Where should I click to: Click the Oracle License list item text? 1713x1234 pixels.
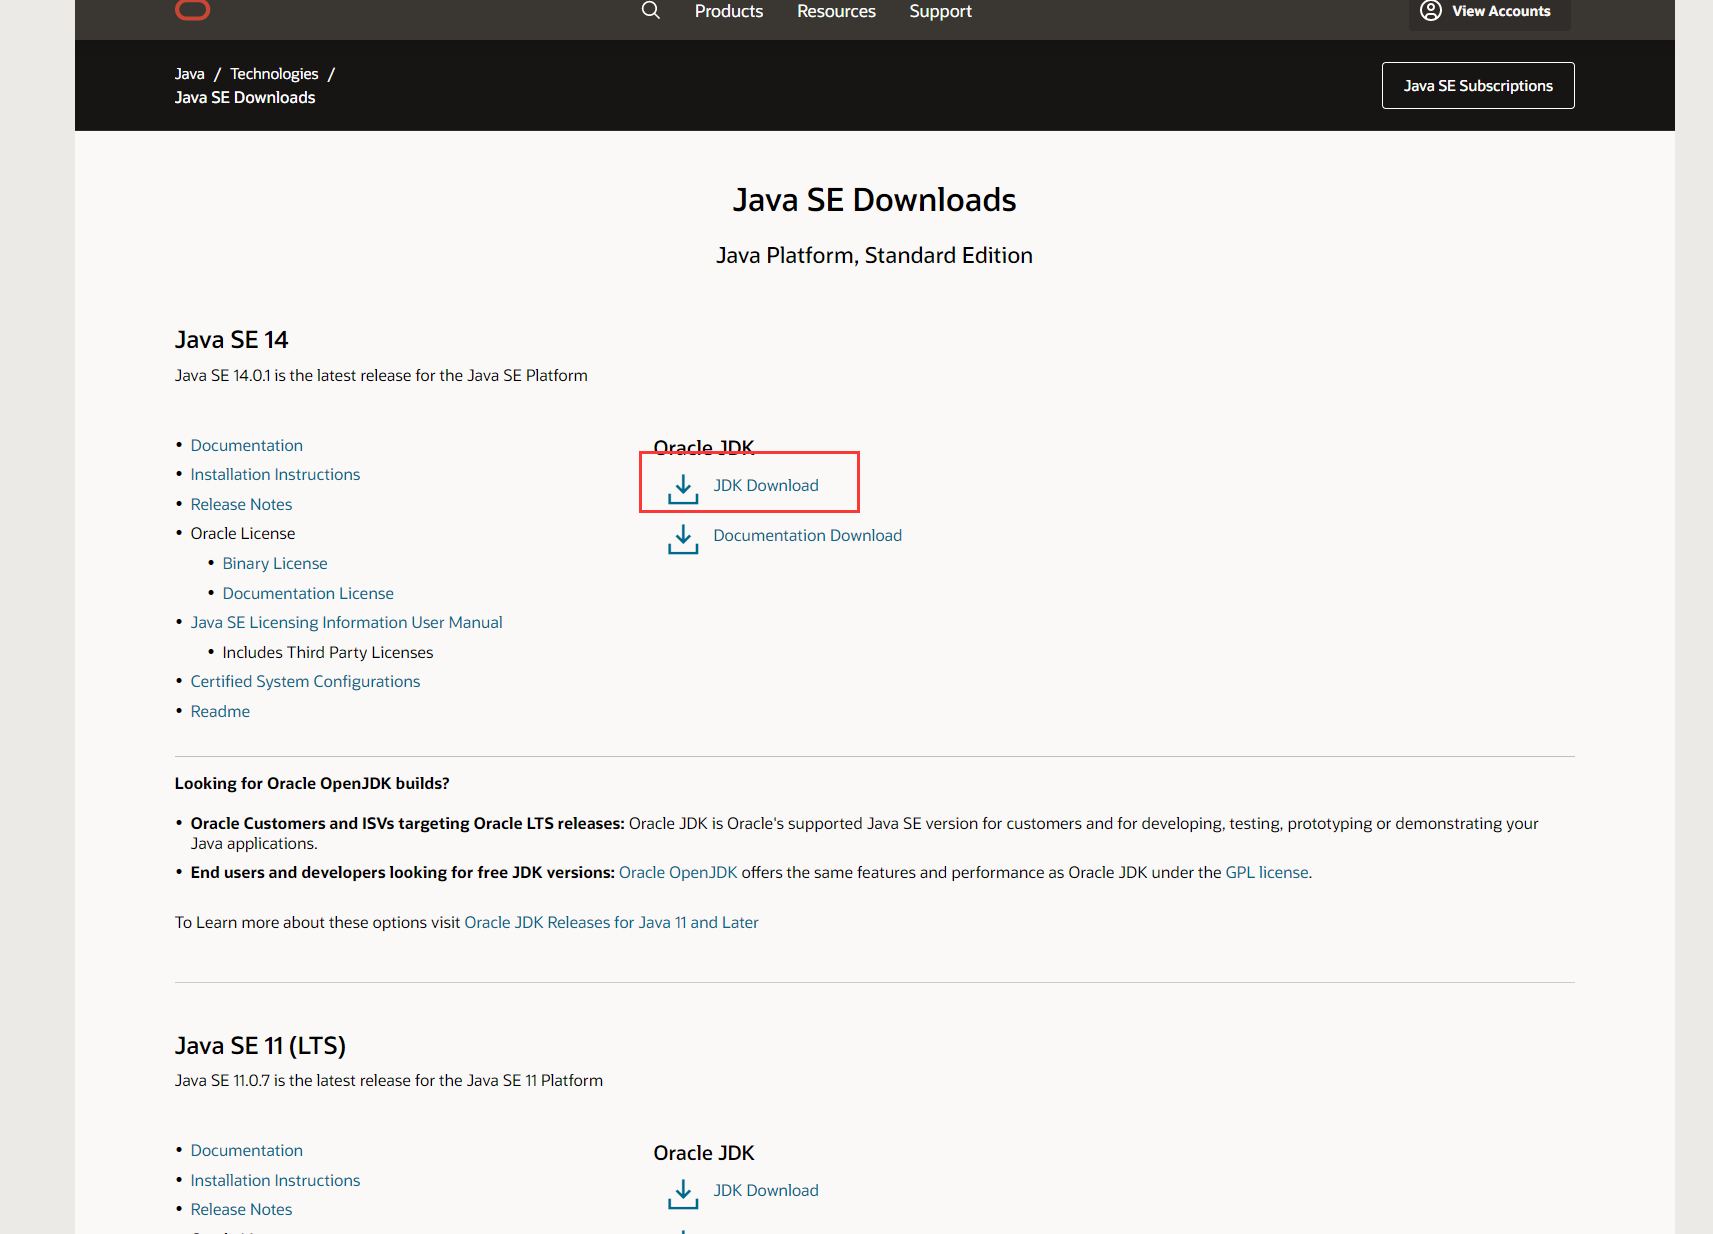click(x=243, y=534)
